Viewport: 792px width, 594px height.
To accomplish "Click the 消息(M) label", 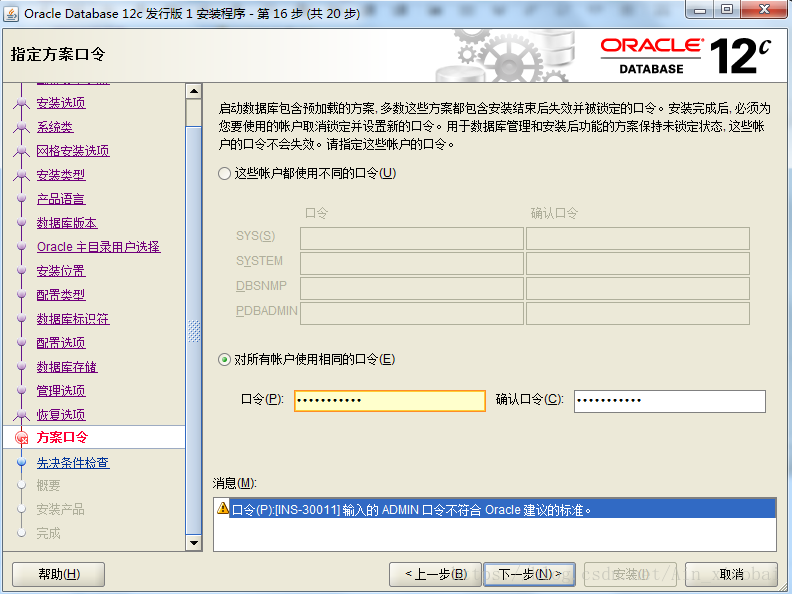I will [235, 483].
